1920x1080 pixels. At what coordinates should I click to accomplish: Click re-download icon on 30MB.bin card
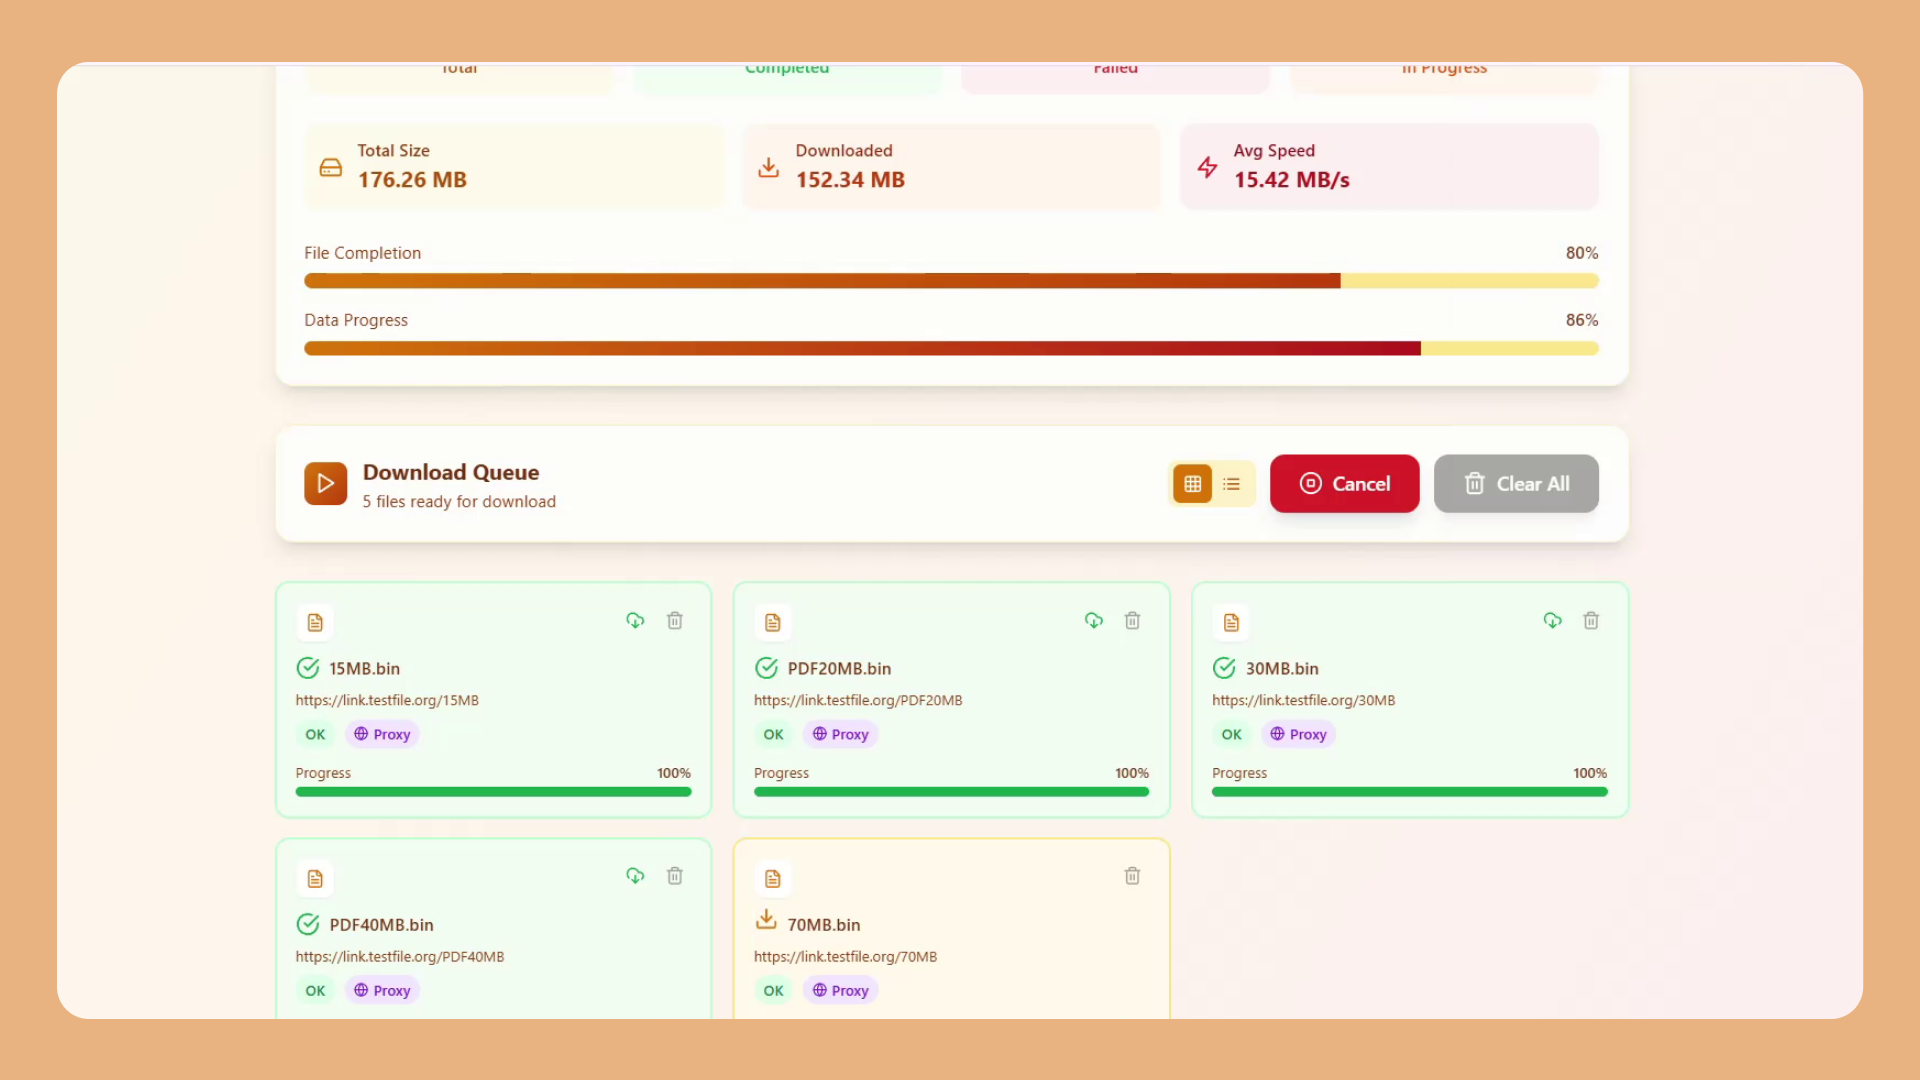pyautogui.click(x=1552, y=621)
